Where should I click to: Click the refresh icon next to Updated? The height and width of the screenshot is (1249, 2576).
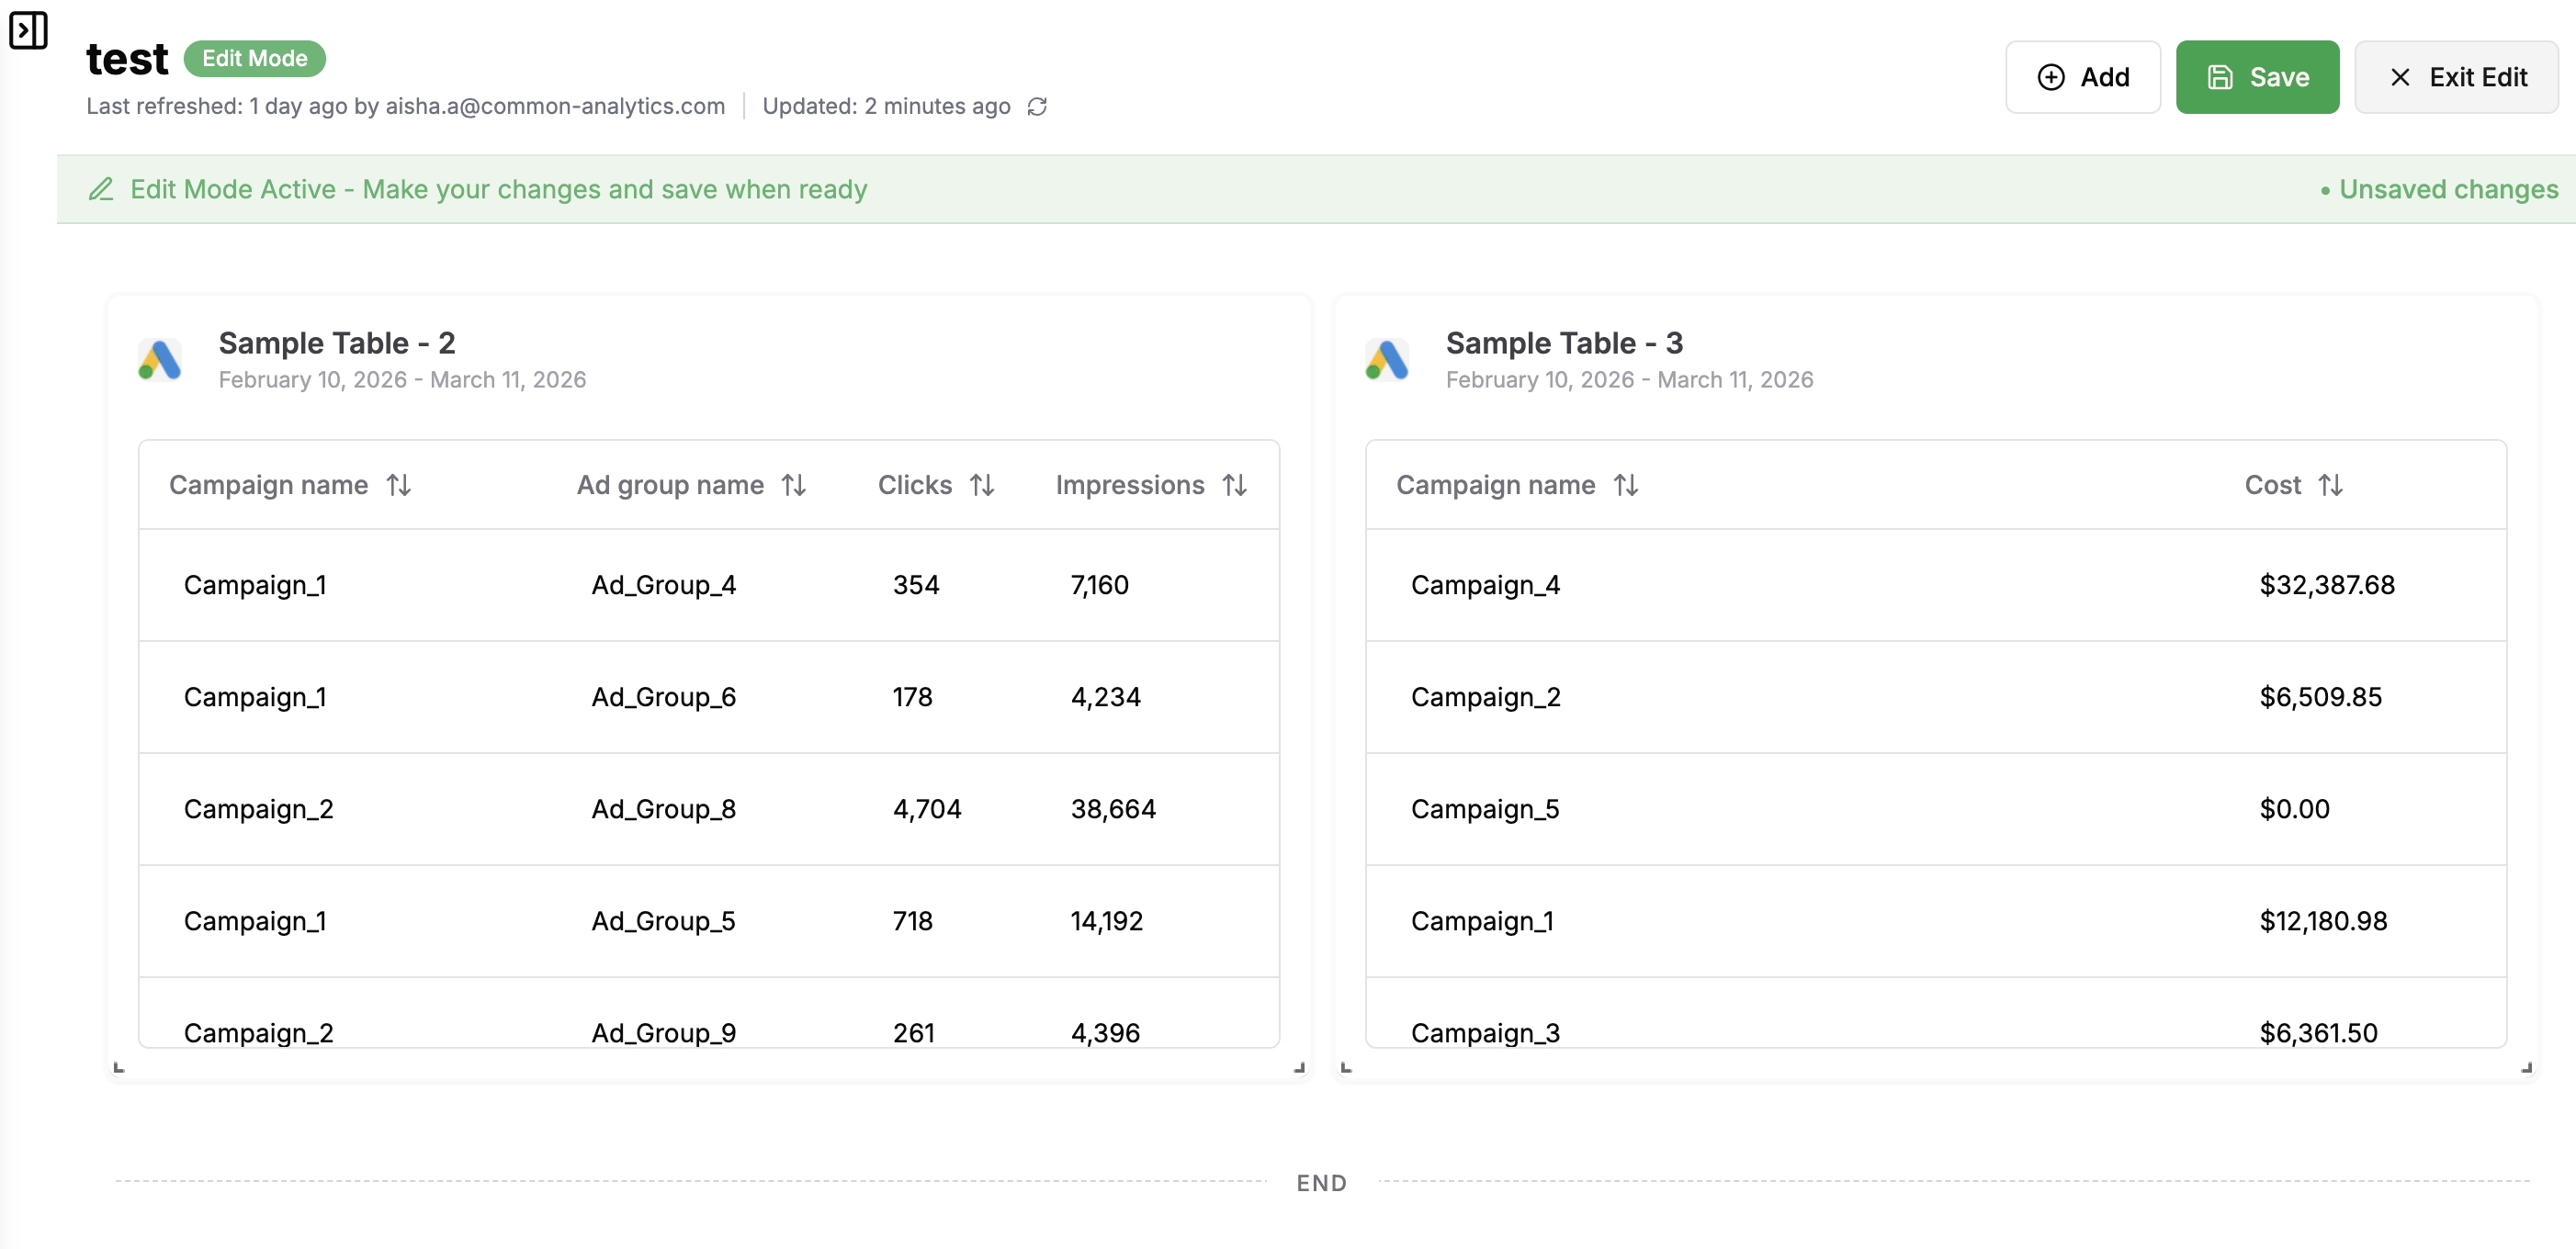tap(1037, 107)
